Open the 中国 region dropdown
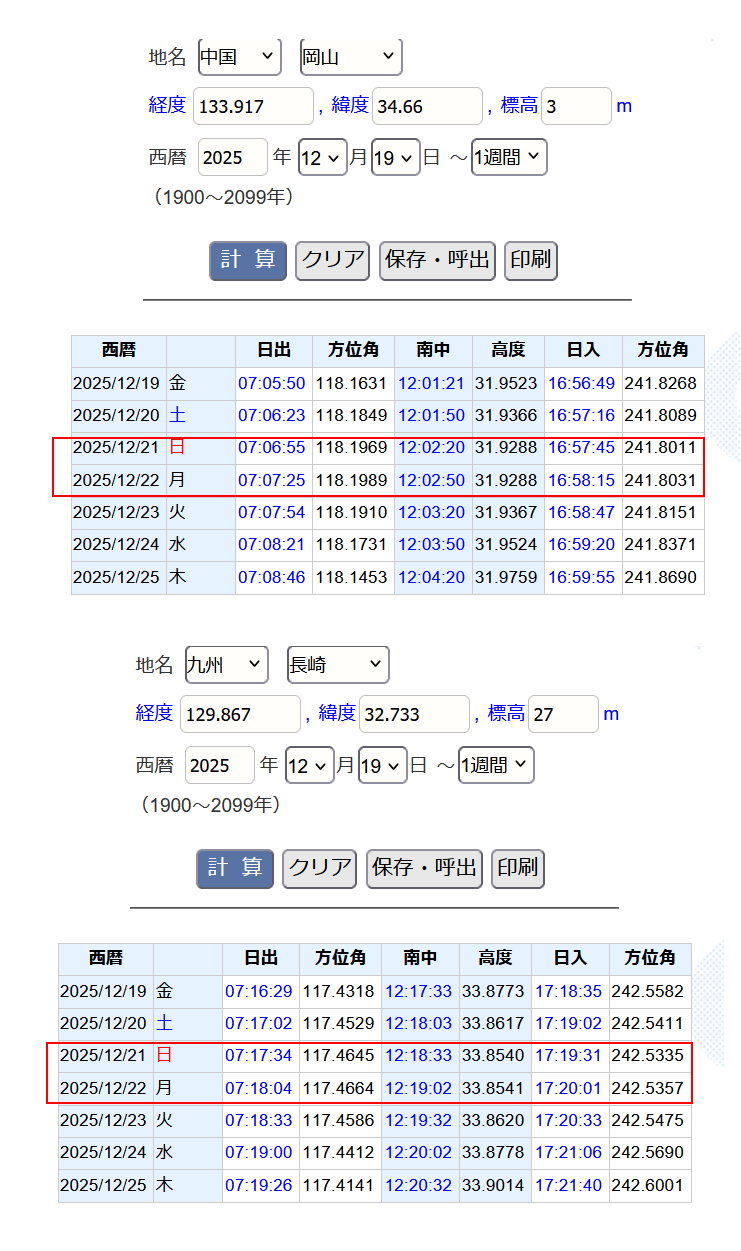The height and width of the screenshot is (1251, 741). tap(239, 57)
